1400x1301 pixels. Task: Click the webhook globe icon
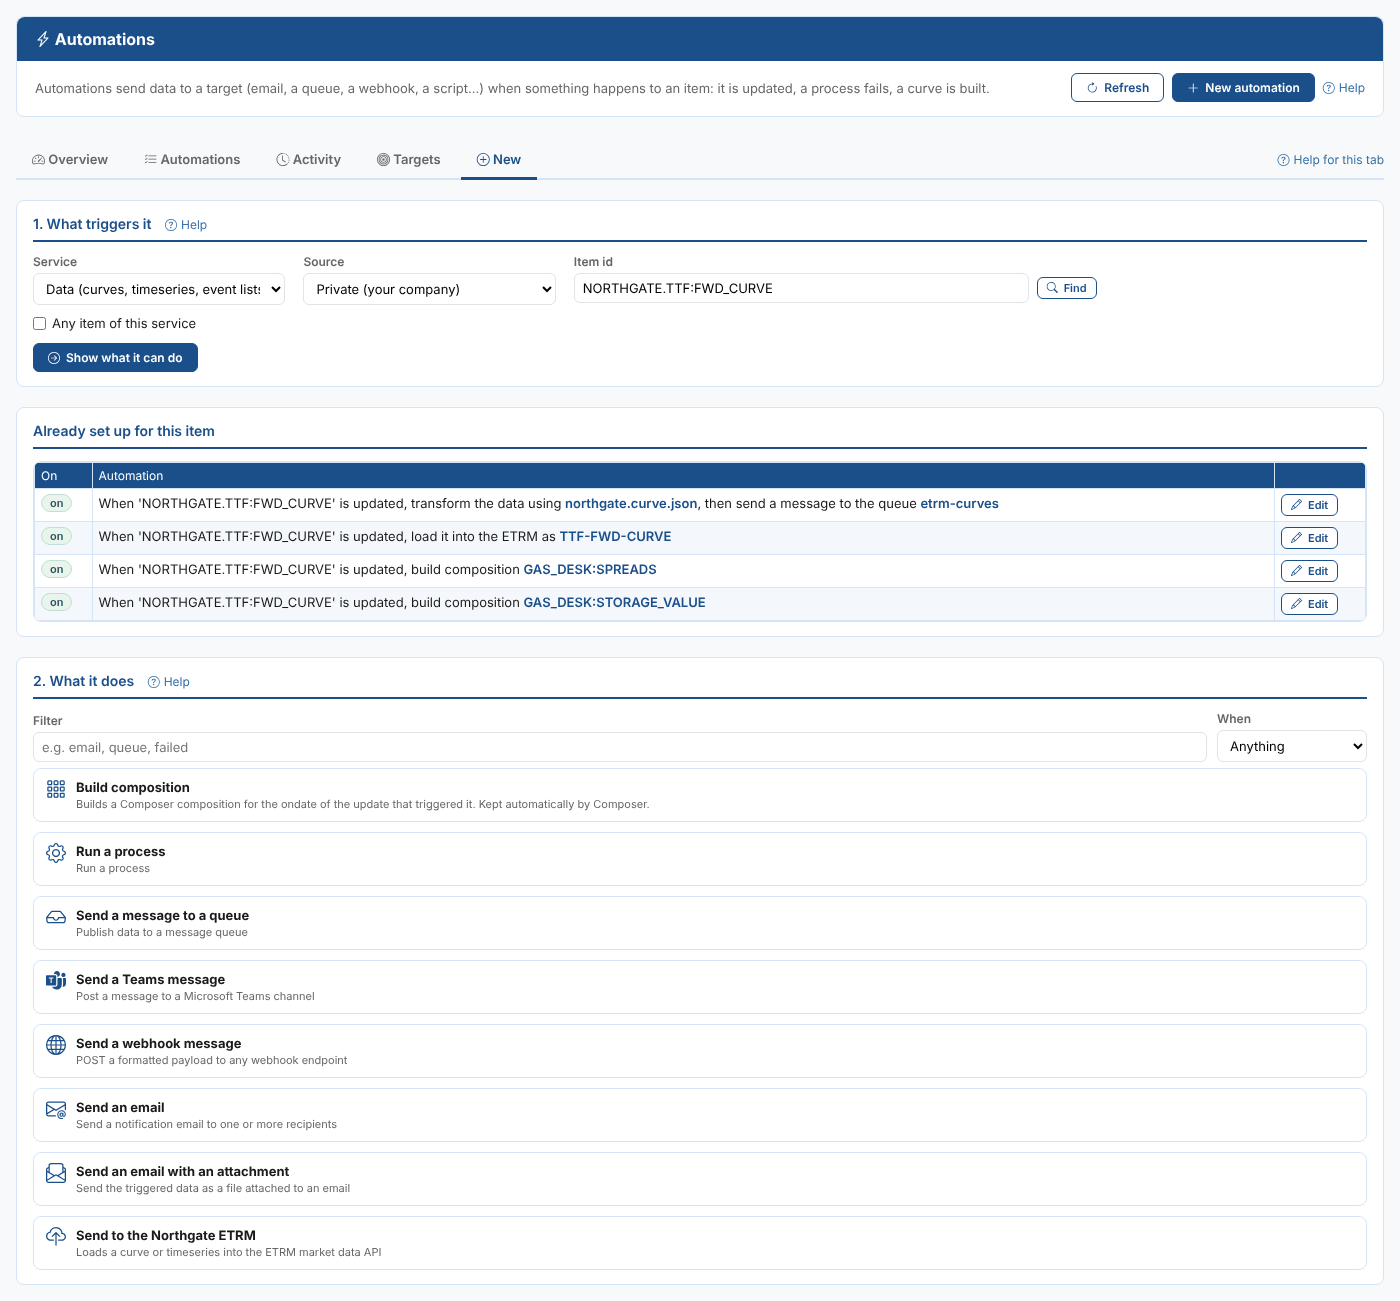pyautogui.click(x=56, y=1045)
